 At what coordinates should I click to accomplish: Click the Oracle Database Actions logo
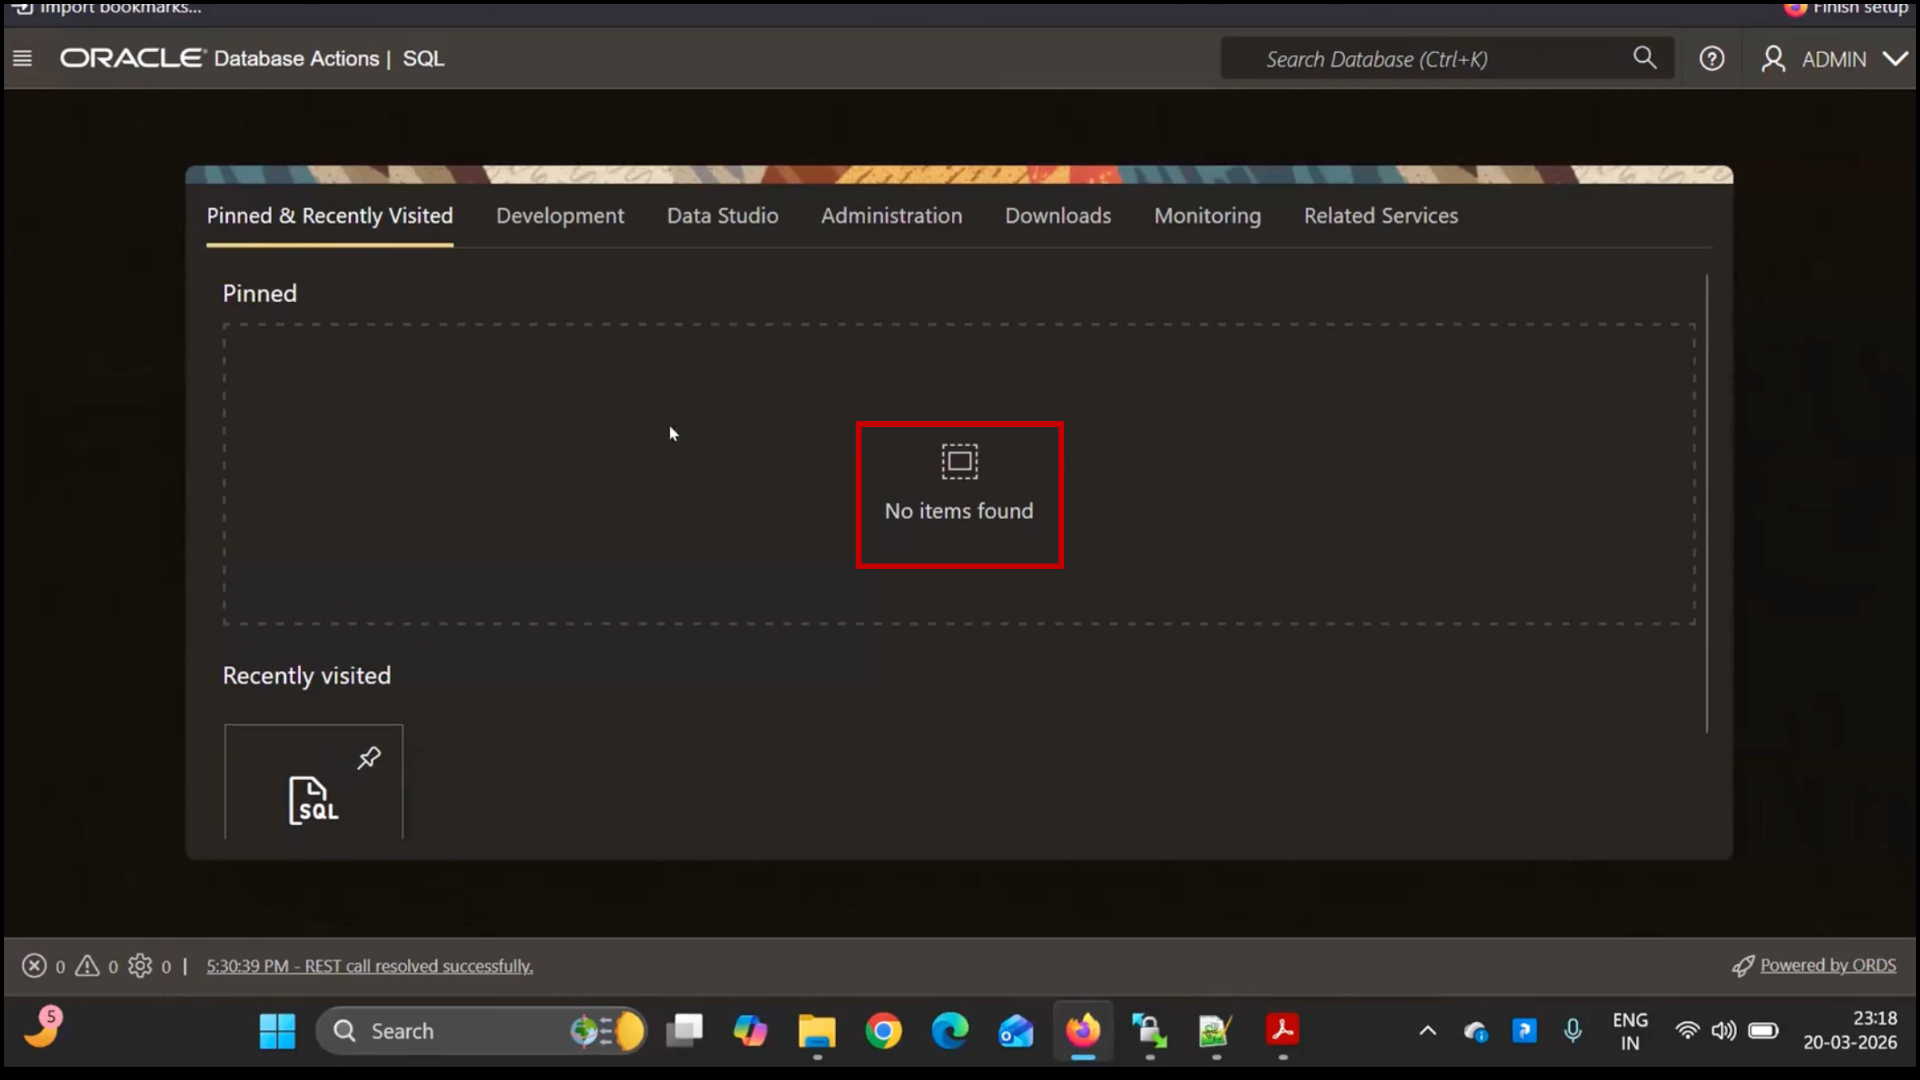tap(132, 57)
